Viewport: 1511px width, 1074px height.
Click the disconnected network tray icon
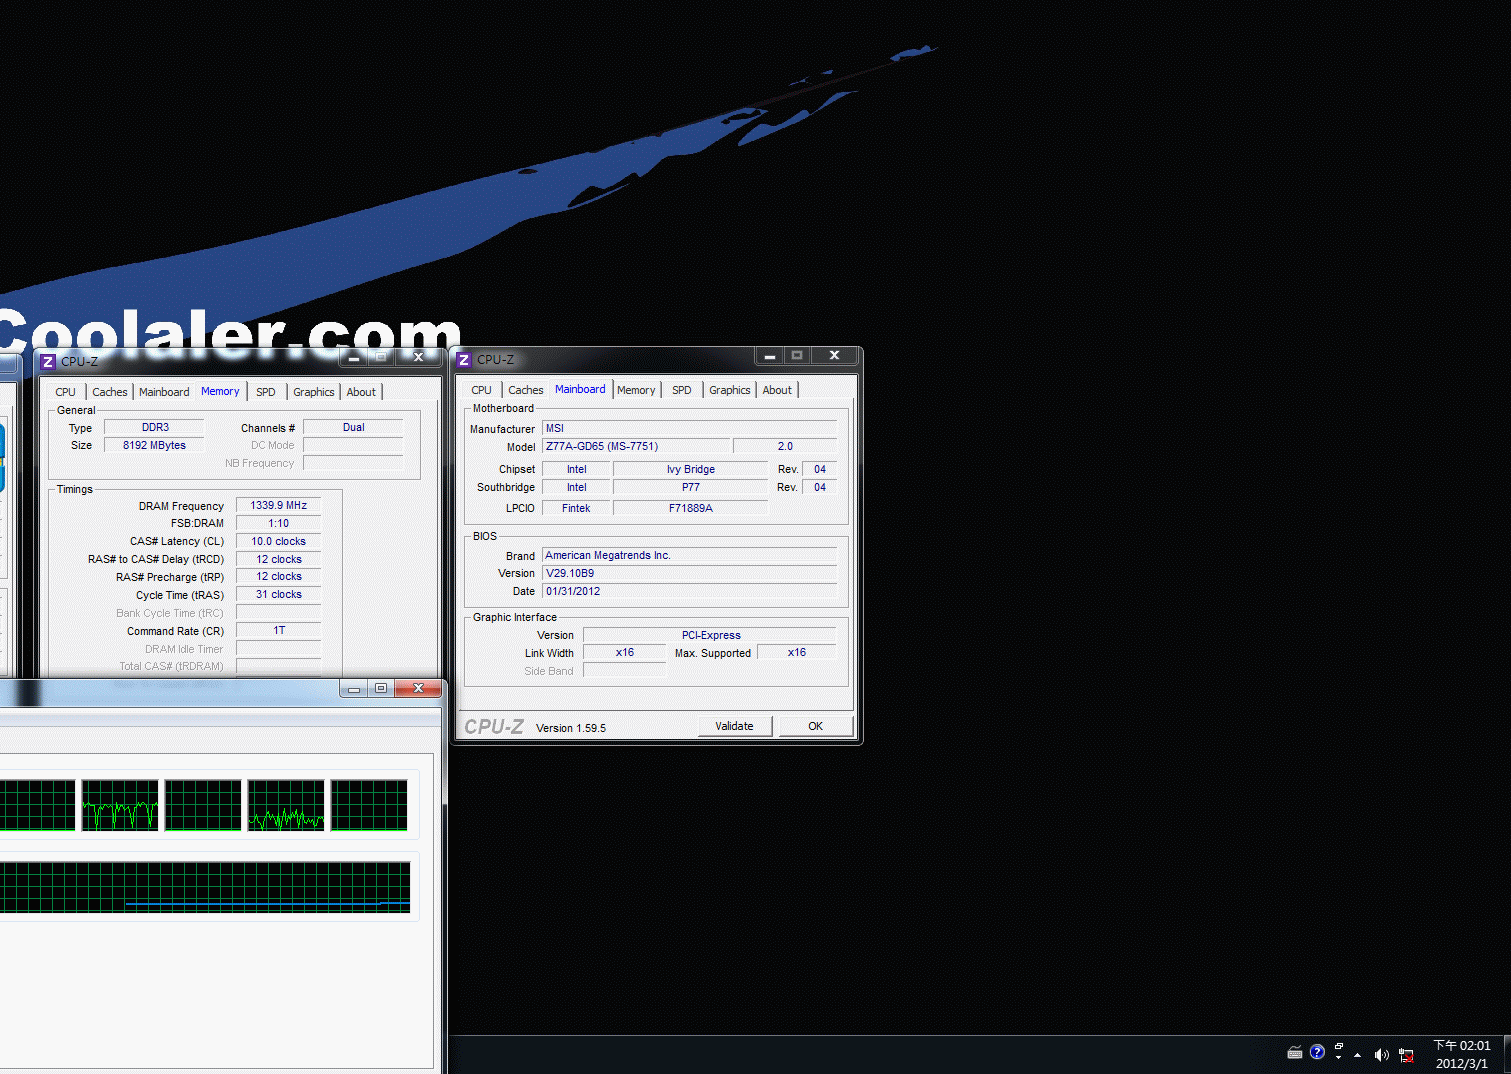(x=1406, y=1055)
